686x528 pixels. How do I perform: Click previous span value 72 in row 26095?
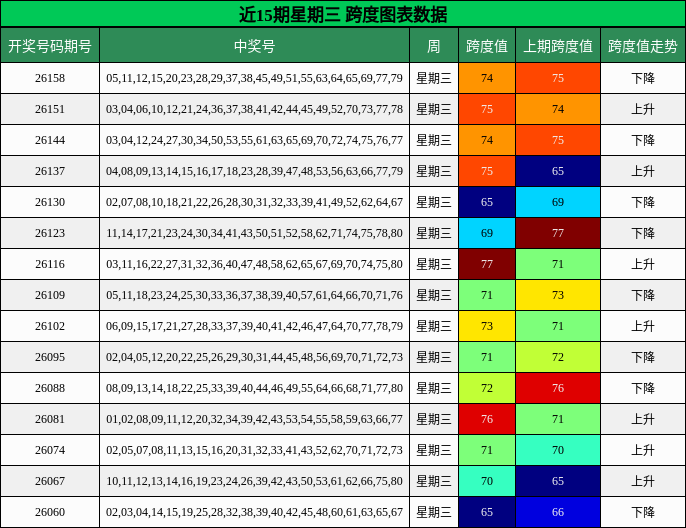558,357
